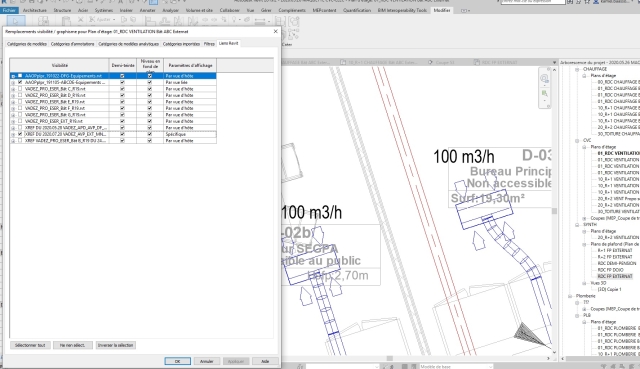640x369 pixels.
Task: Click the favorites star icon in the title bar
Action: coord(587,2)
